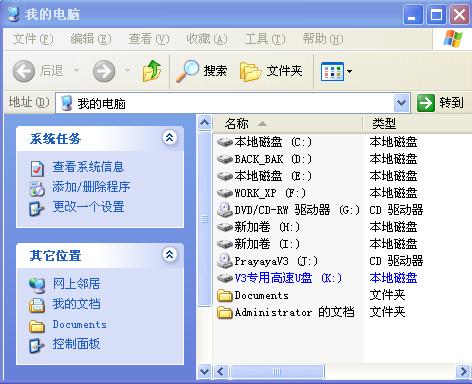
Task: Open the 收藏(A) menu
Action: (x=207, y=39)
